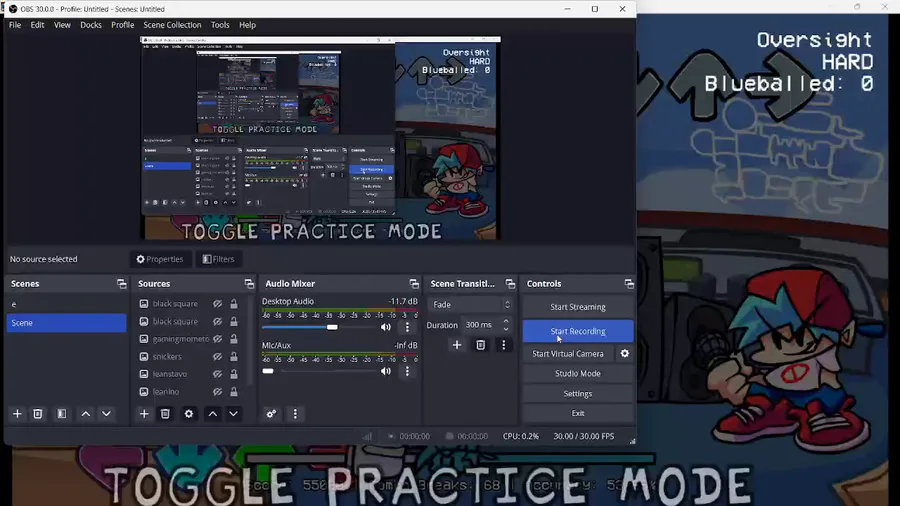This screenshot has width=900, height=506.
Task: Add a new scene with plus icon
Action: click(x=17, y=414)
